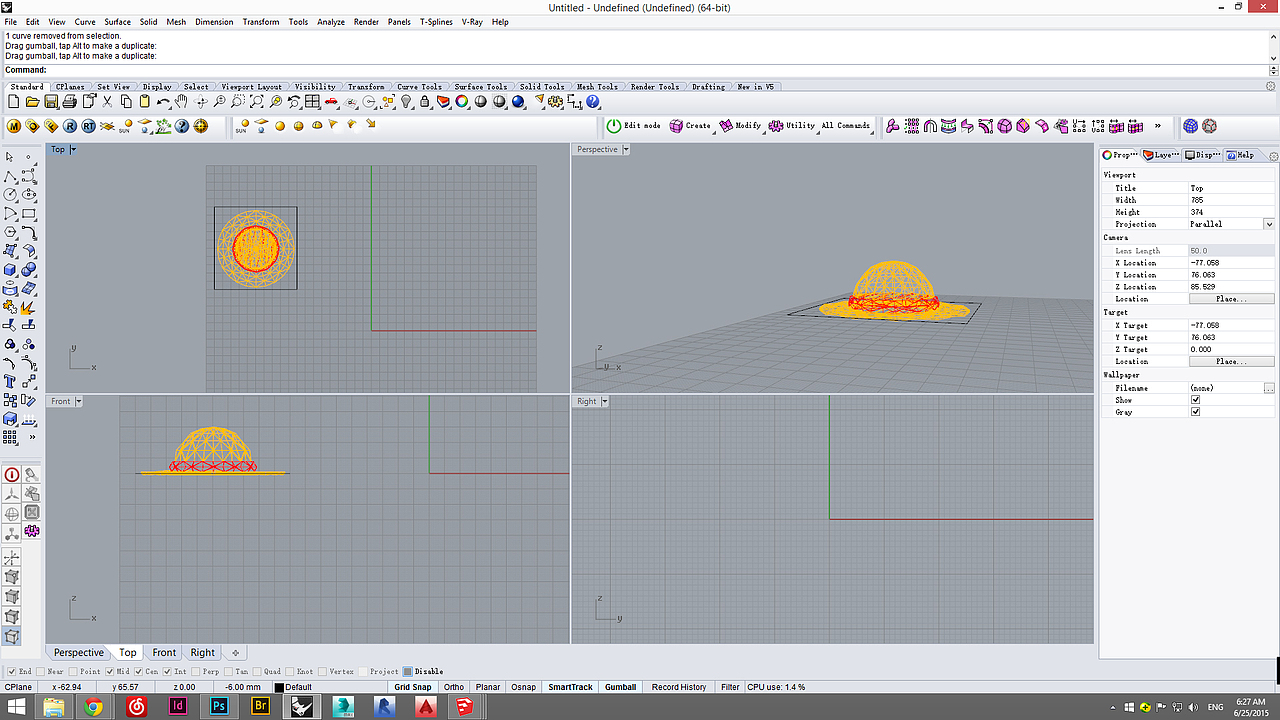This screenshot has height=720, width=1280.
Task: Select the Pan hand tool
Action: pos(182,102)
